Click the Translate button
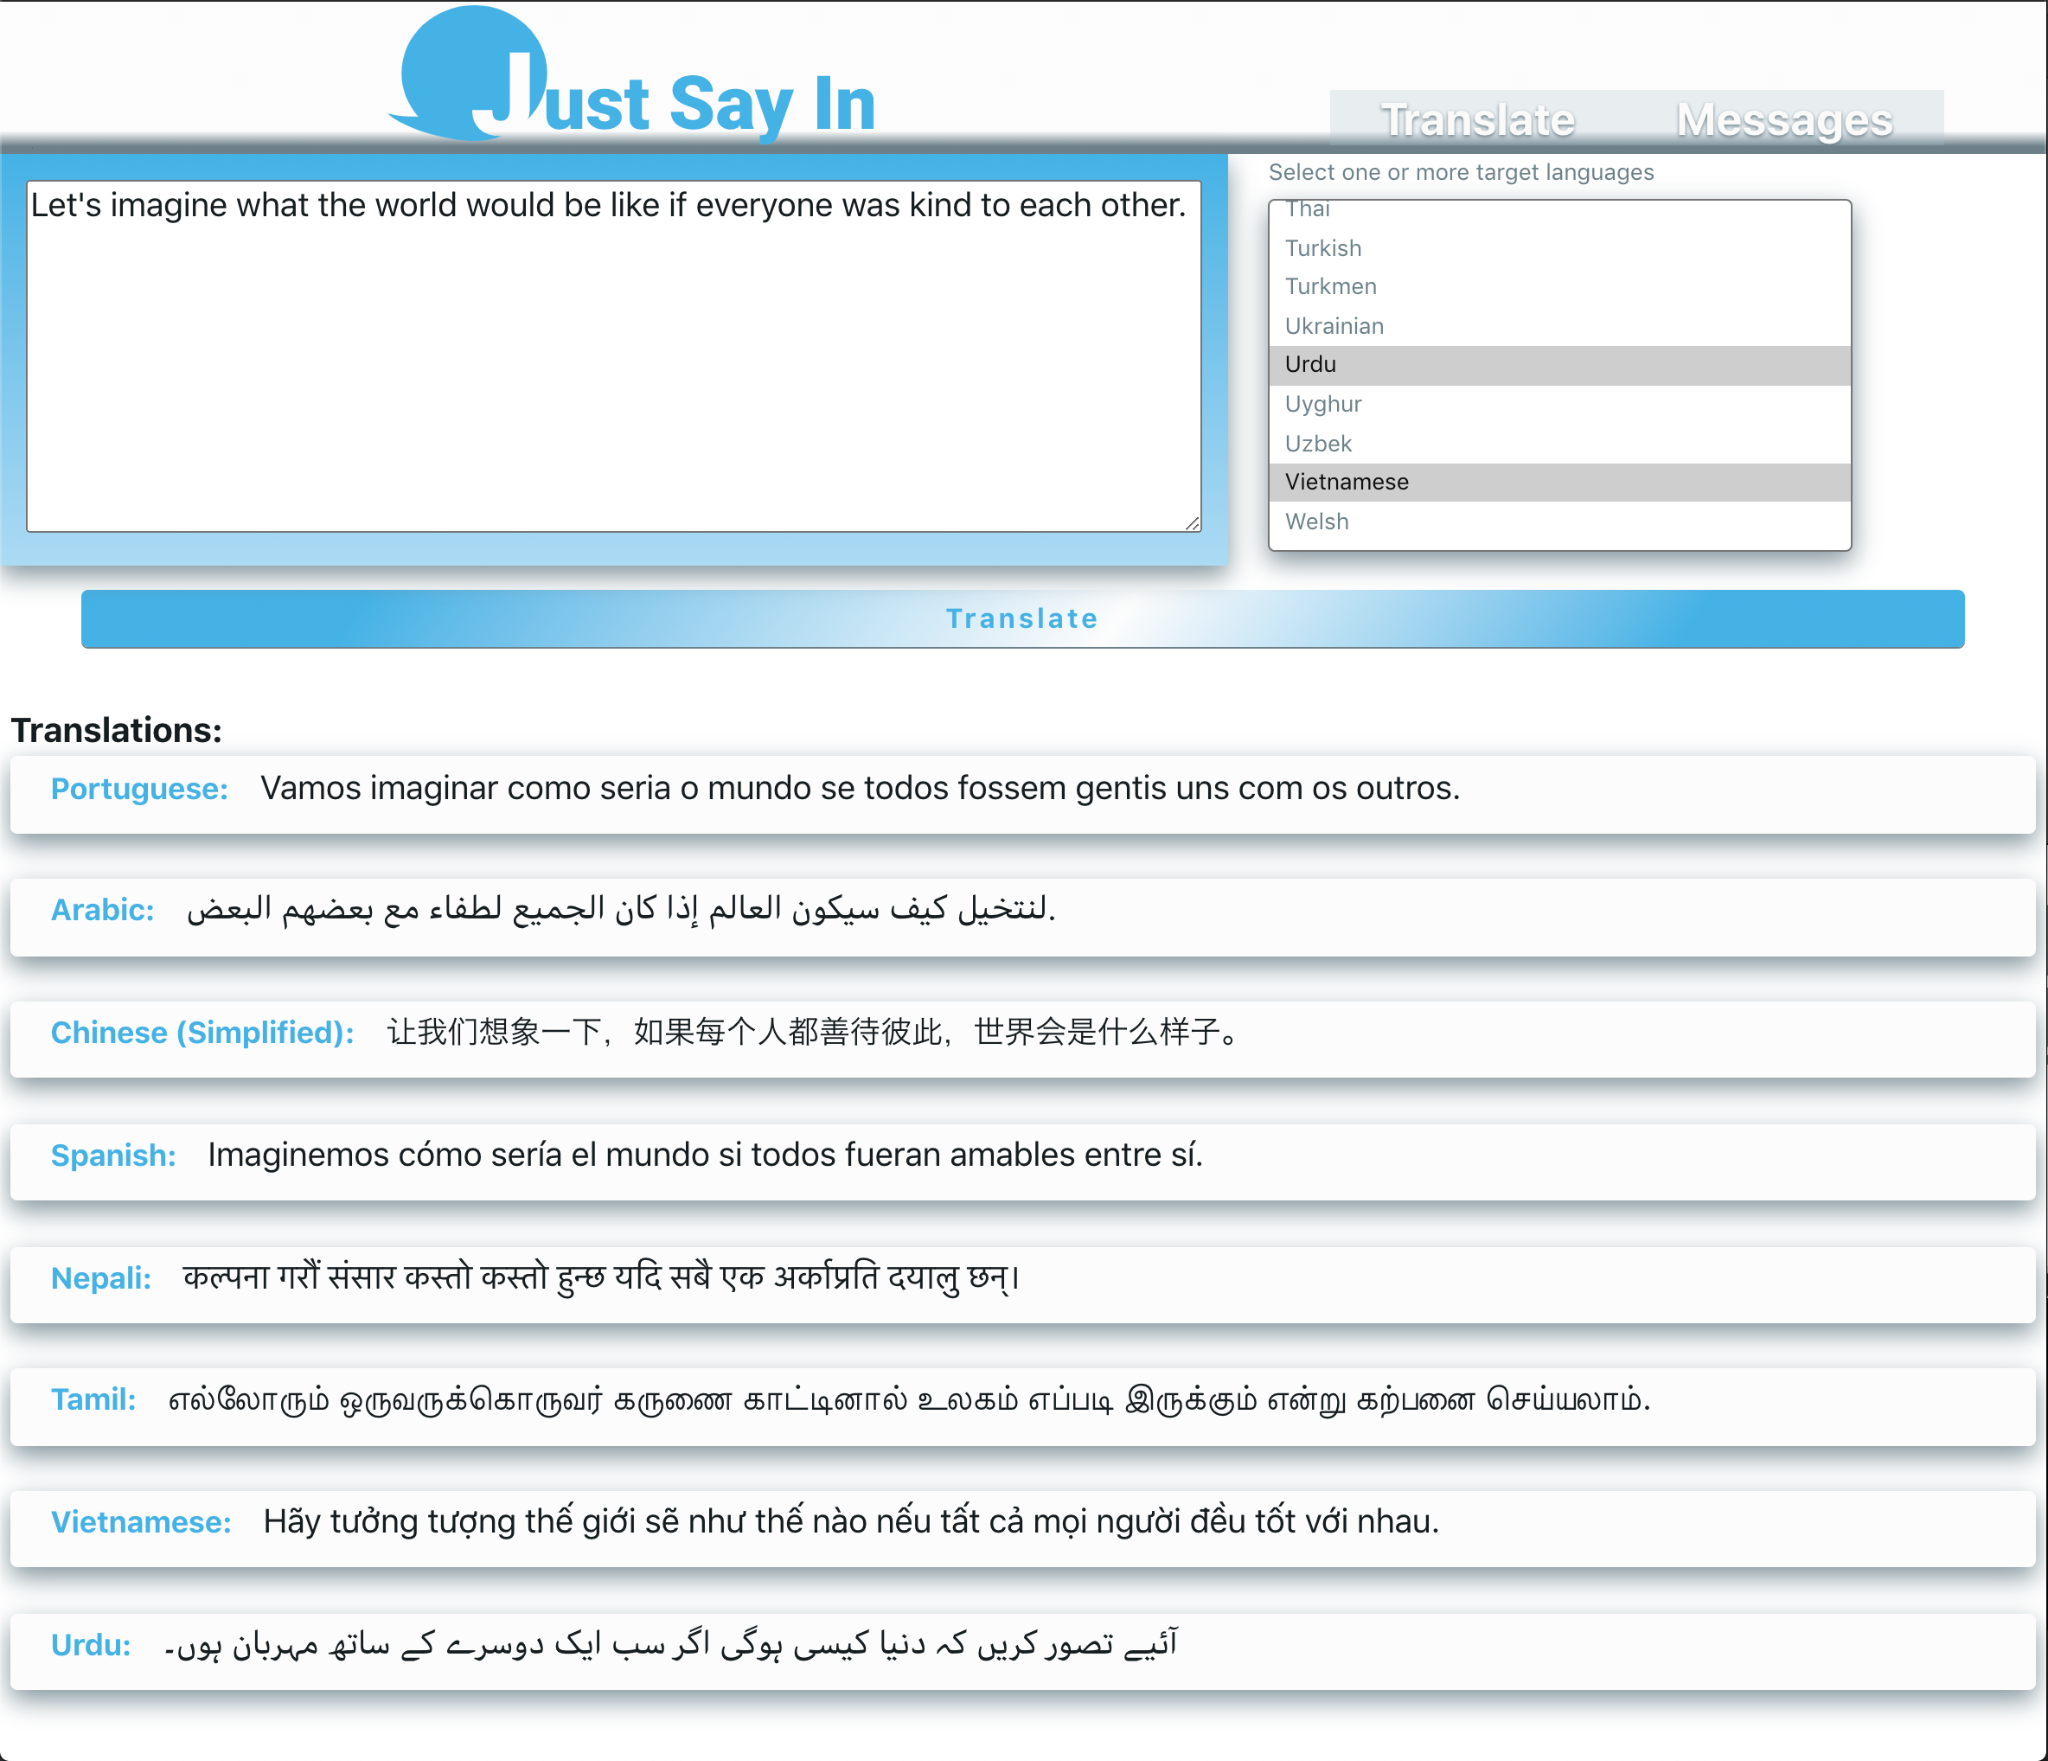Viewport: 2048px width, 1761px height. (x=1024, y=617)
